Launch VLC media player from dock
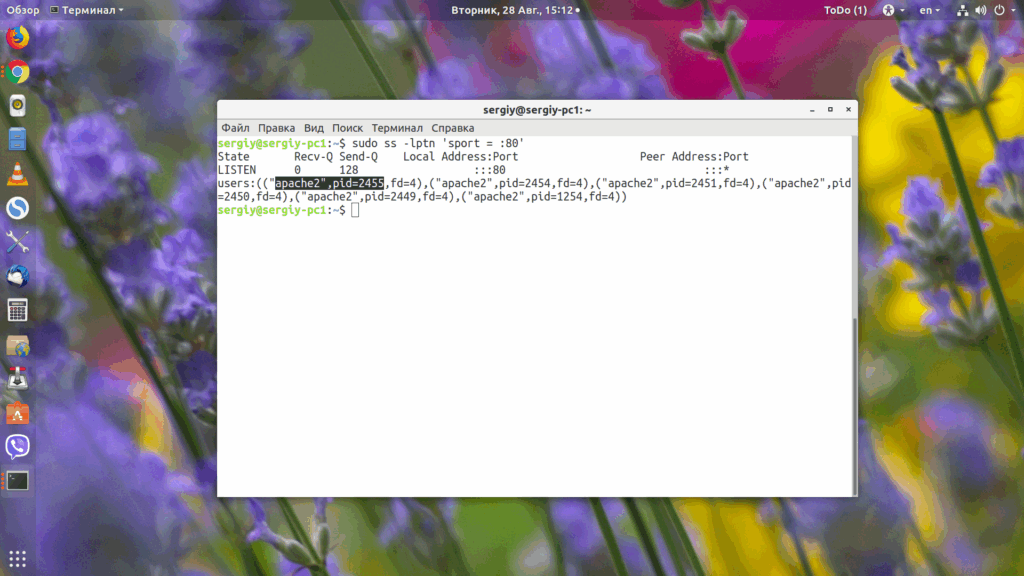1024x576 pixels. [18, 174]
